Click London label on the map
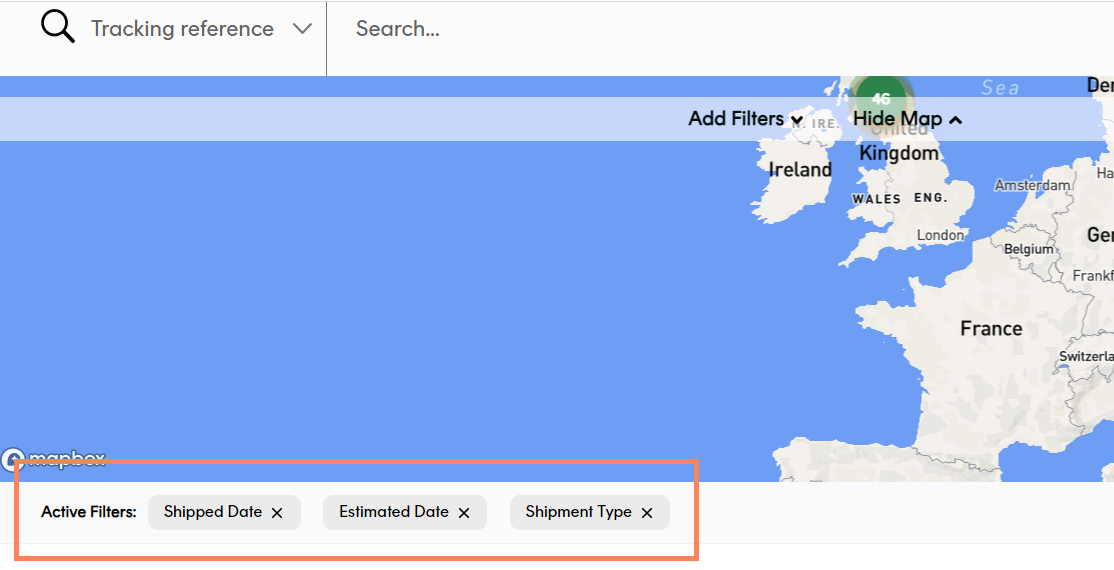The height and width of the screenshot is (570, 1114). 940,235
